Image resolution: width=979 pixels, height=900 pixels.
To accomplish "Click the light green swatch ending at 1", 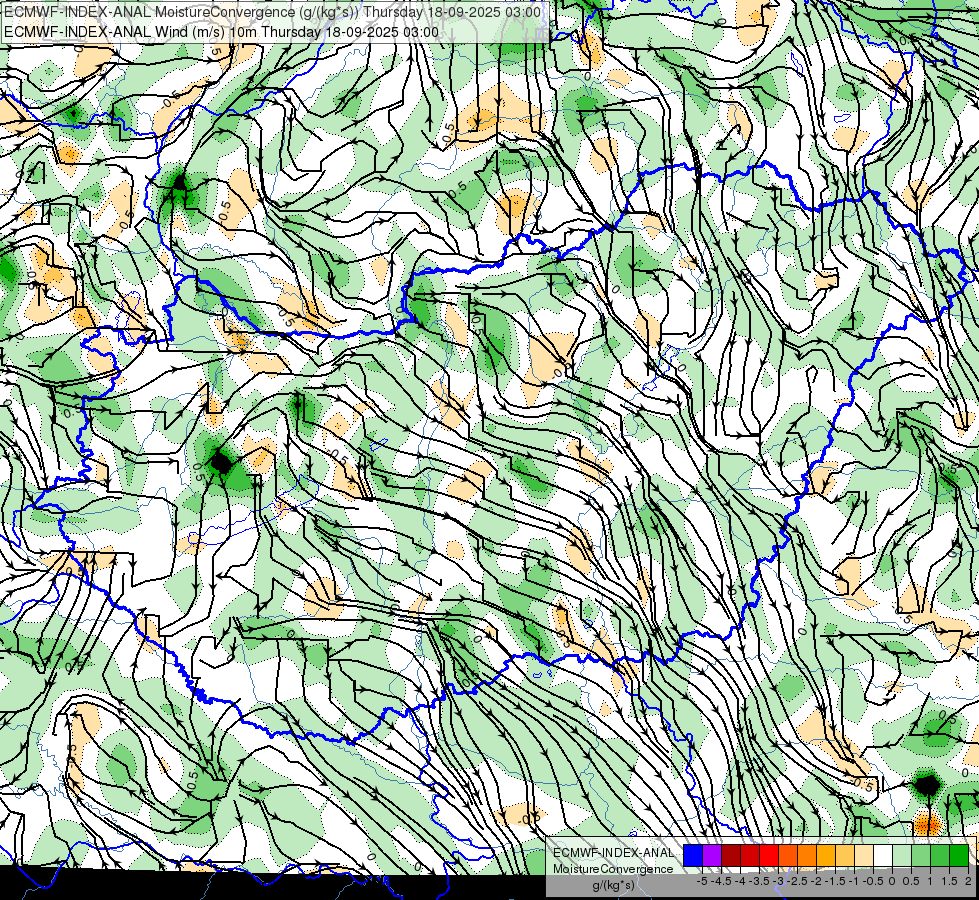I will point(921,855).
